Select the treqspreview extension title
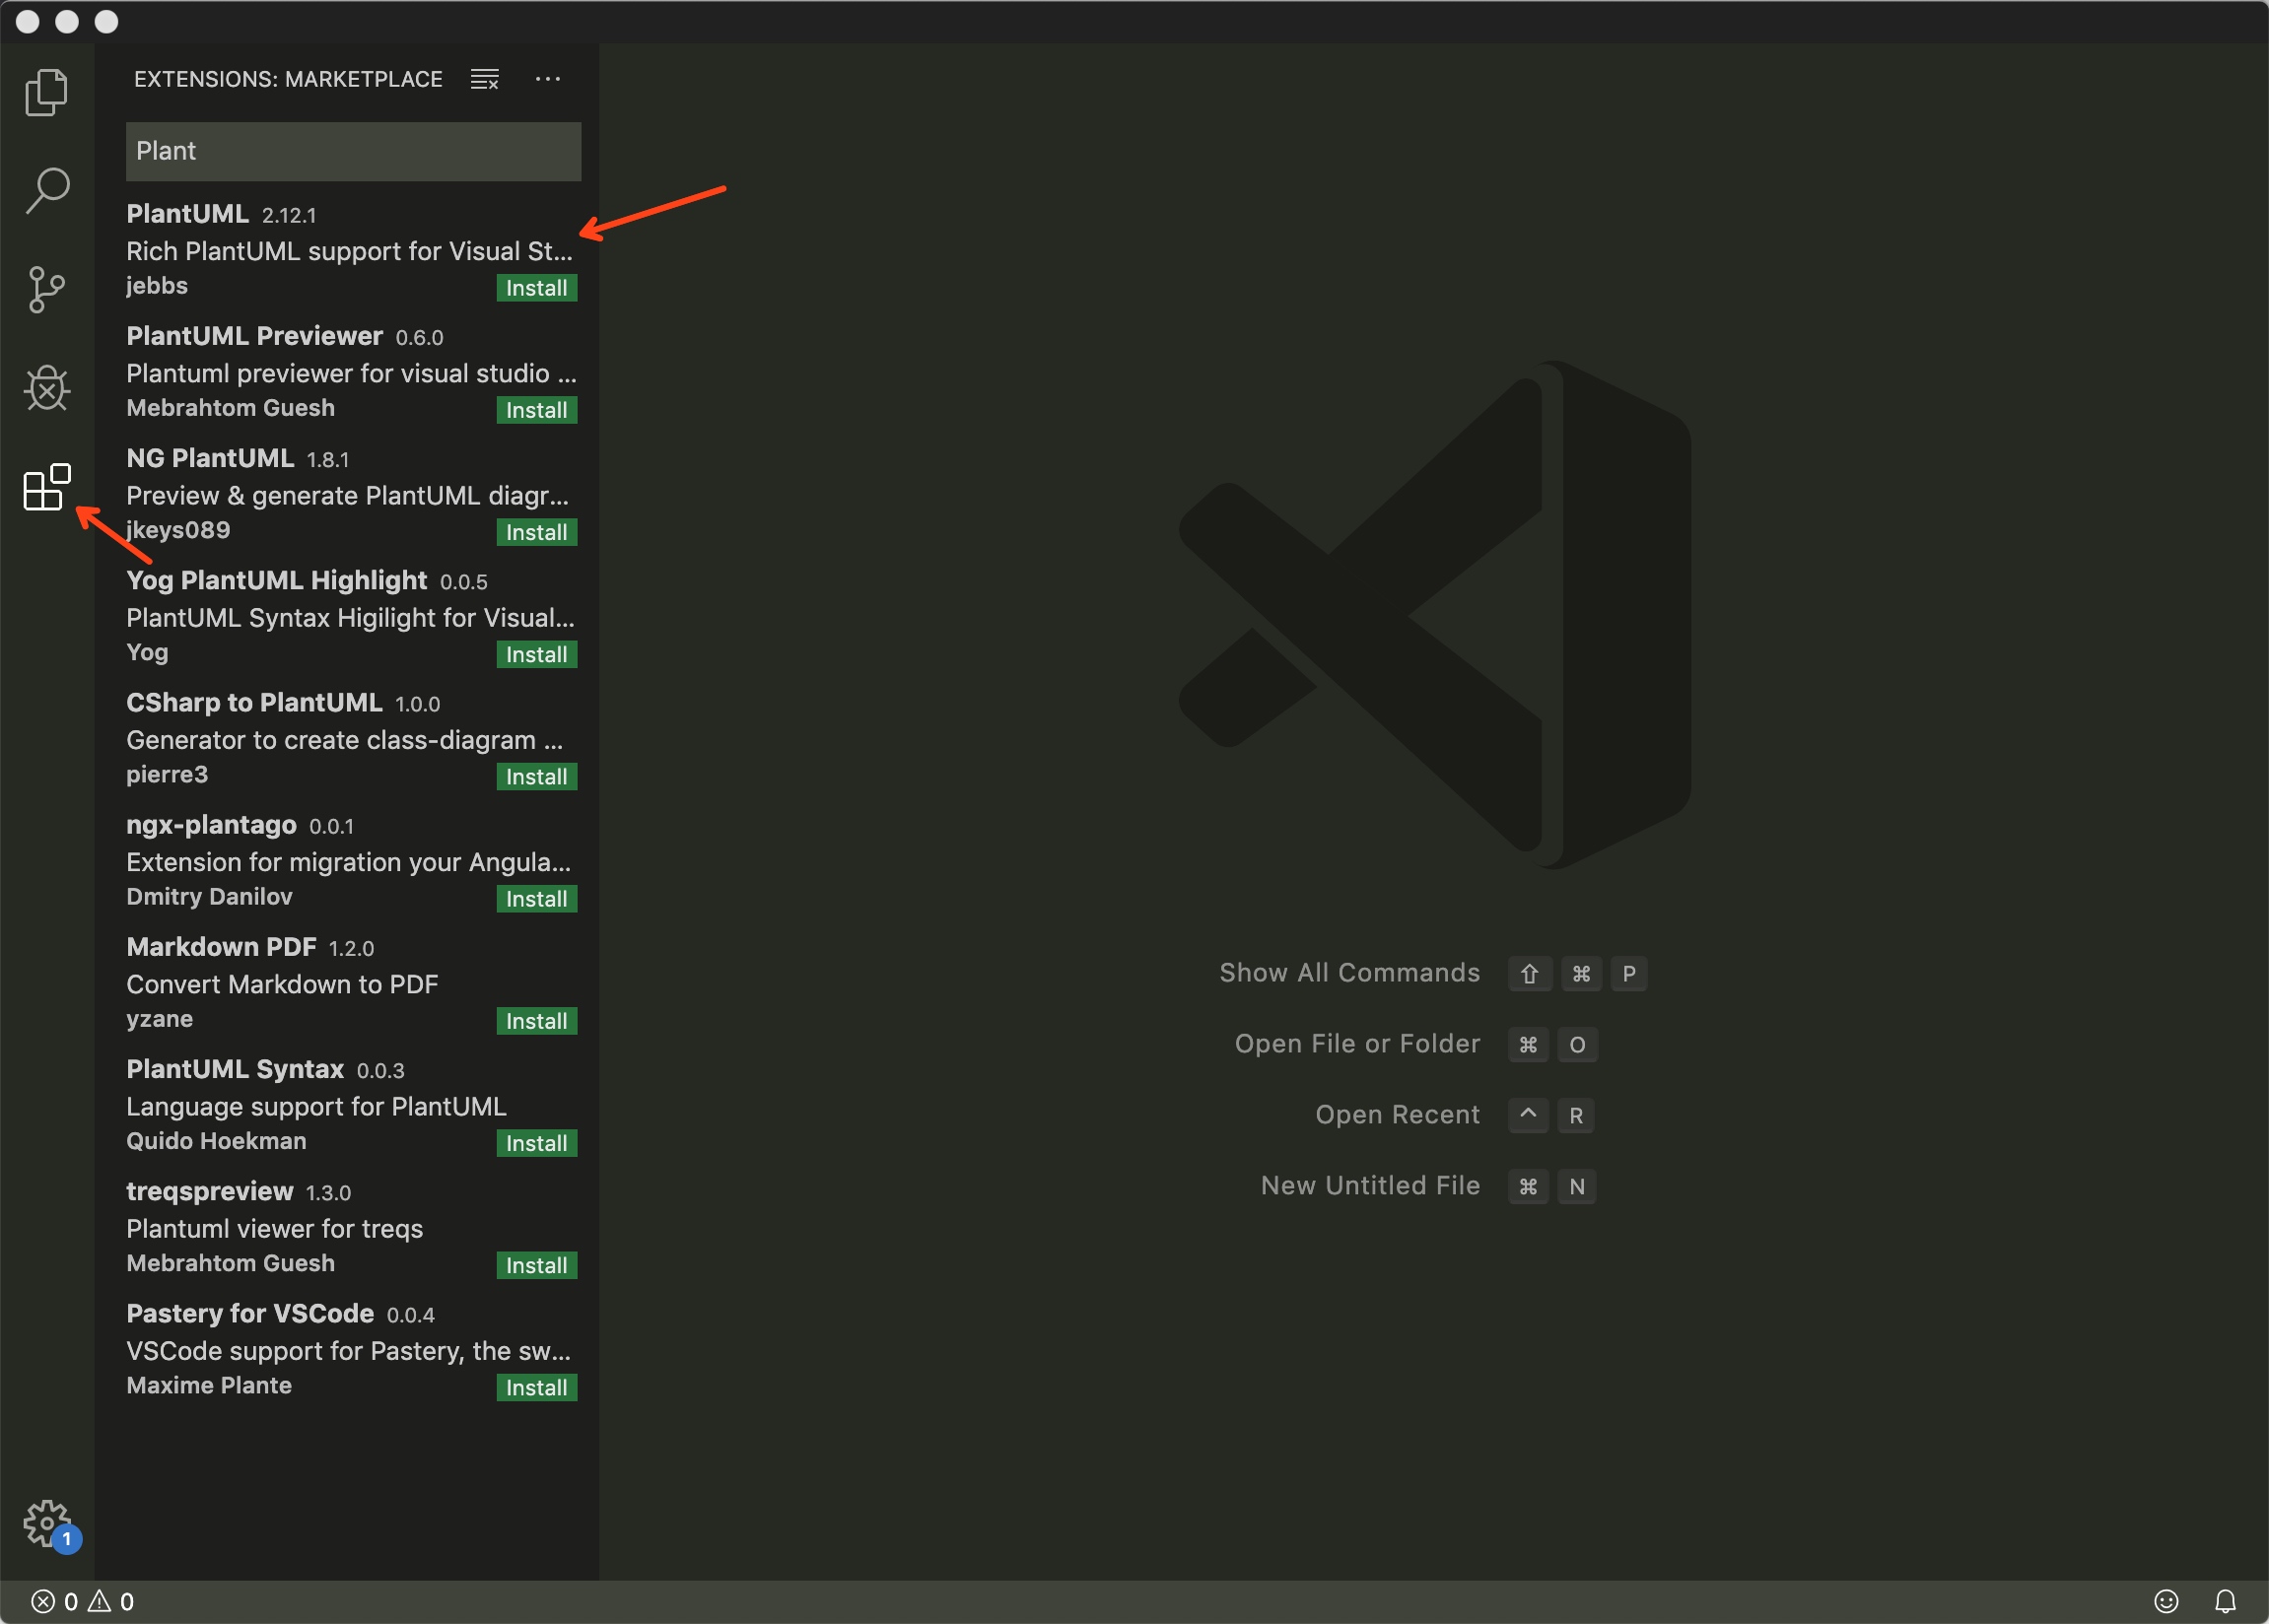The height and width of the screenshot is (1624, 2269). tap(209, 1191)
